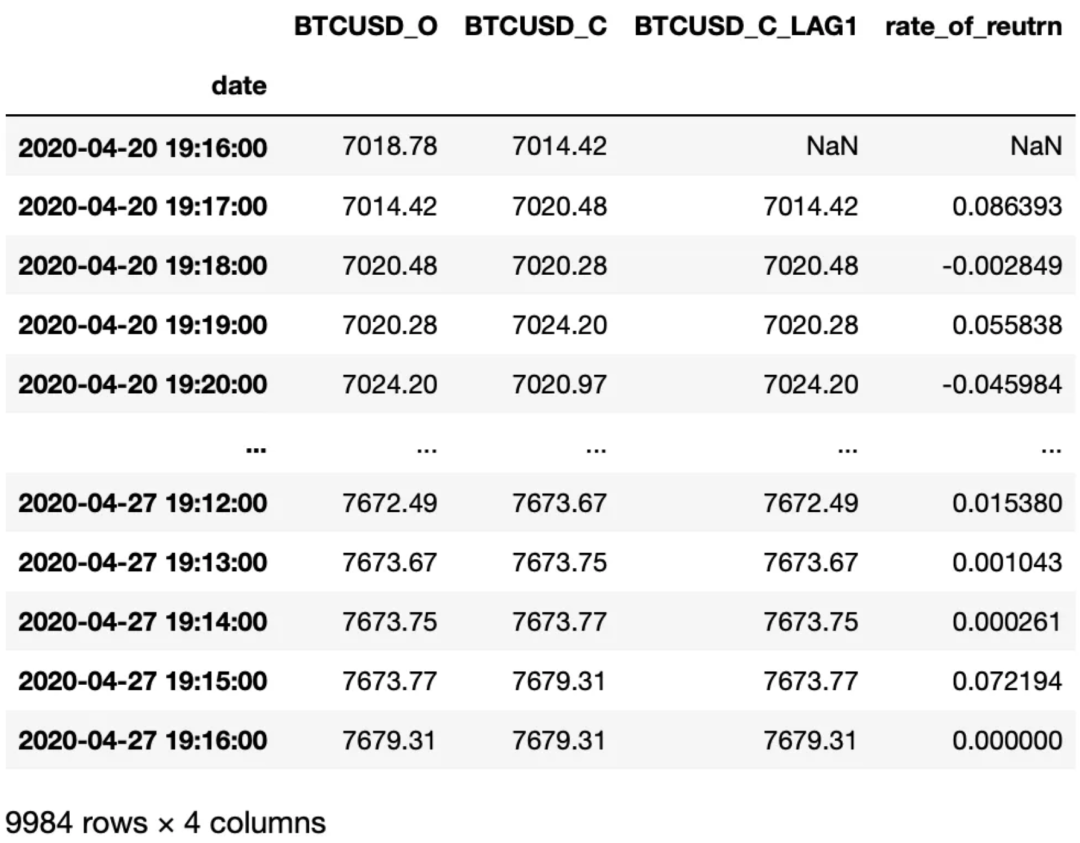
Task: Select row index 2020-04-20 19:17:00
Action: [143, 207]
